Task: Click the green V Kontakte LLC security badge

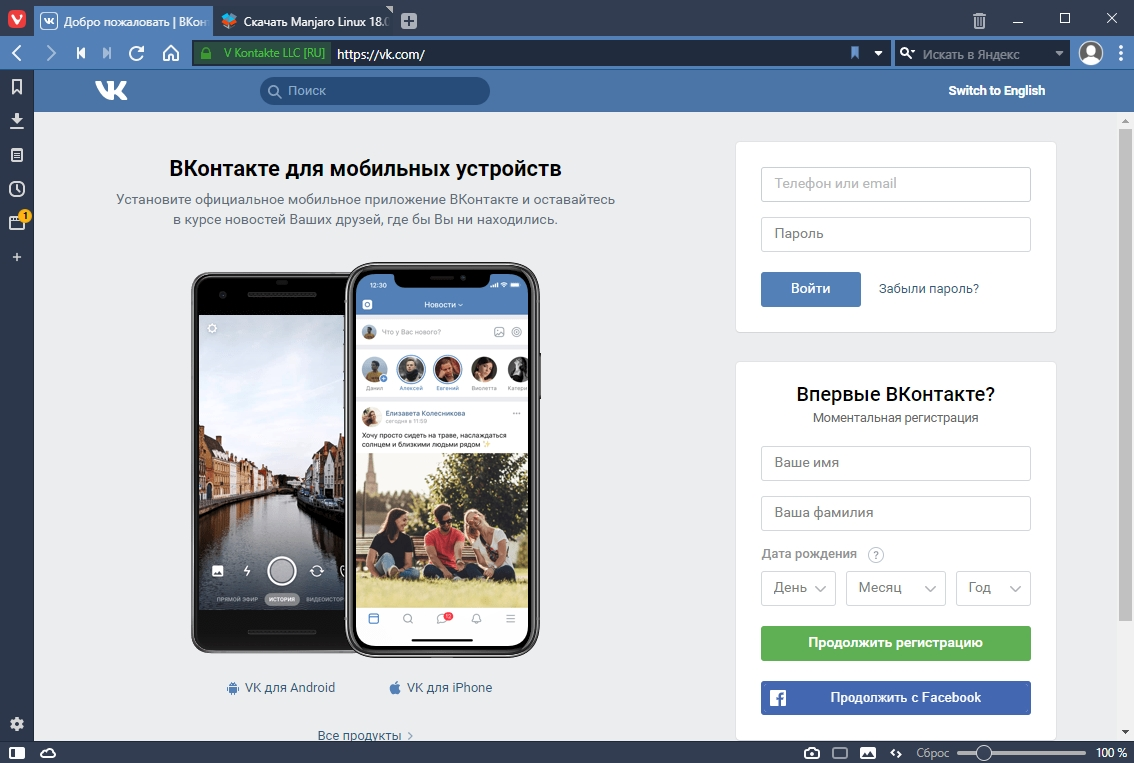Action: [x=263, y=53]
